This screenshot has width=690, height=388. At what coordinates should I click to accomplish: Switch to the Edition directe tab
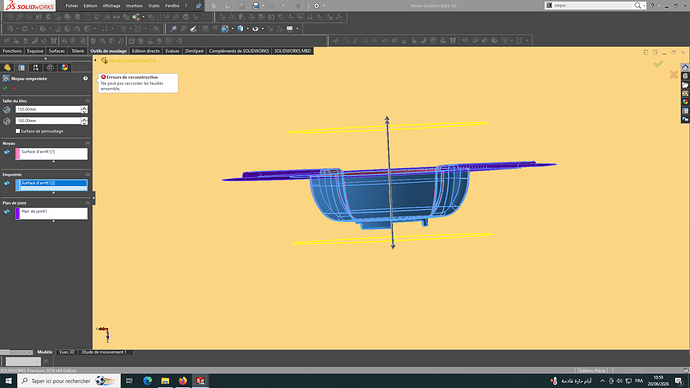pos(146,51)
